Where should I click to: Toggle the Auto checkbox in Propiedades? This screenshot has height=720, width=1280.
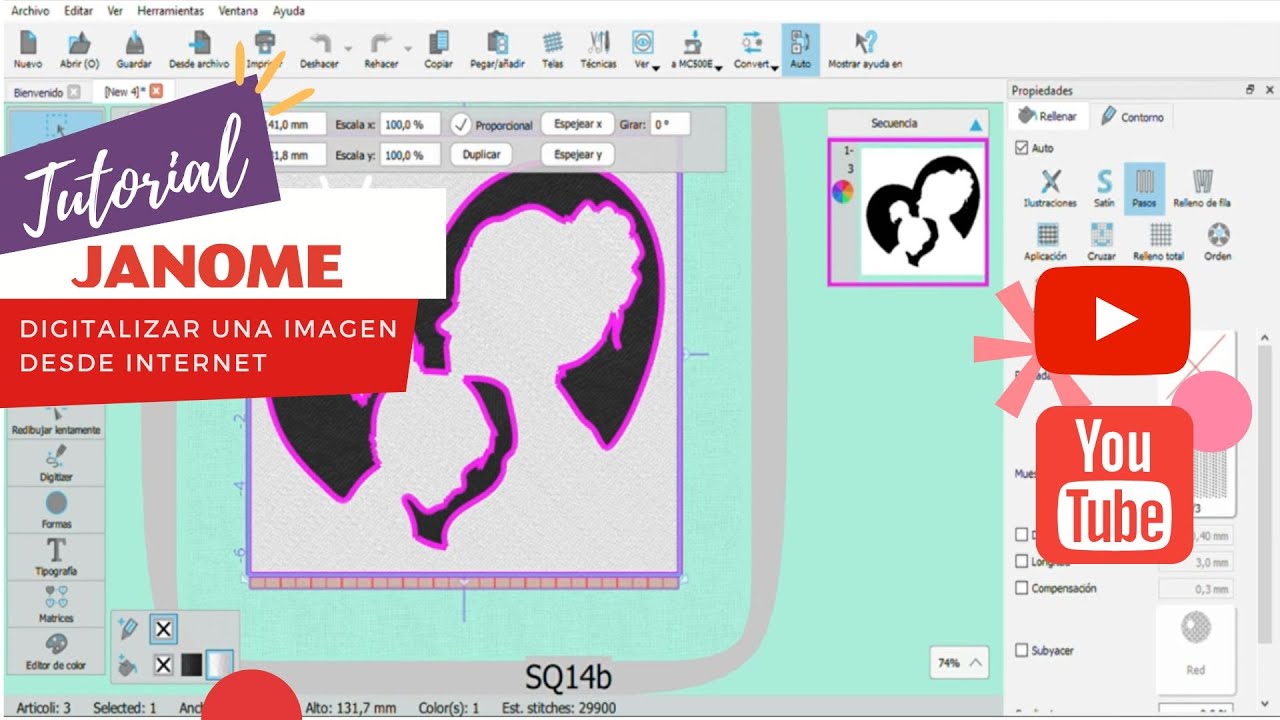coord(1021,148)
